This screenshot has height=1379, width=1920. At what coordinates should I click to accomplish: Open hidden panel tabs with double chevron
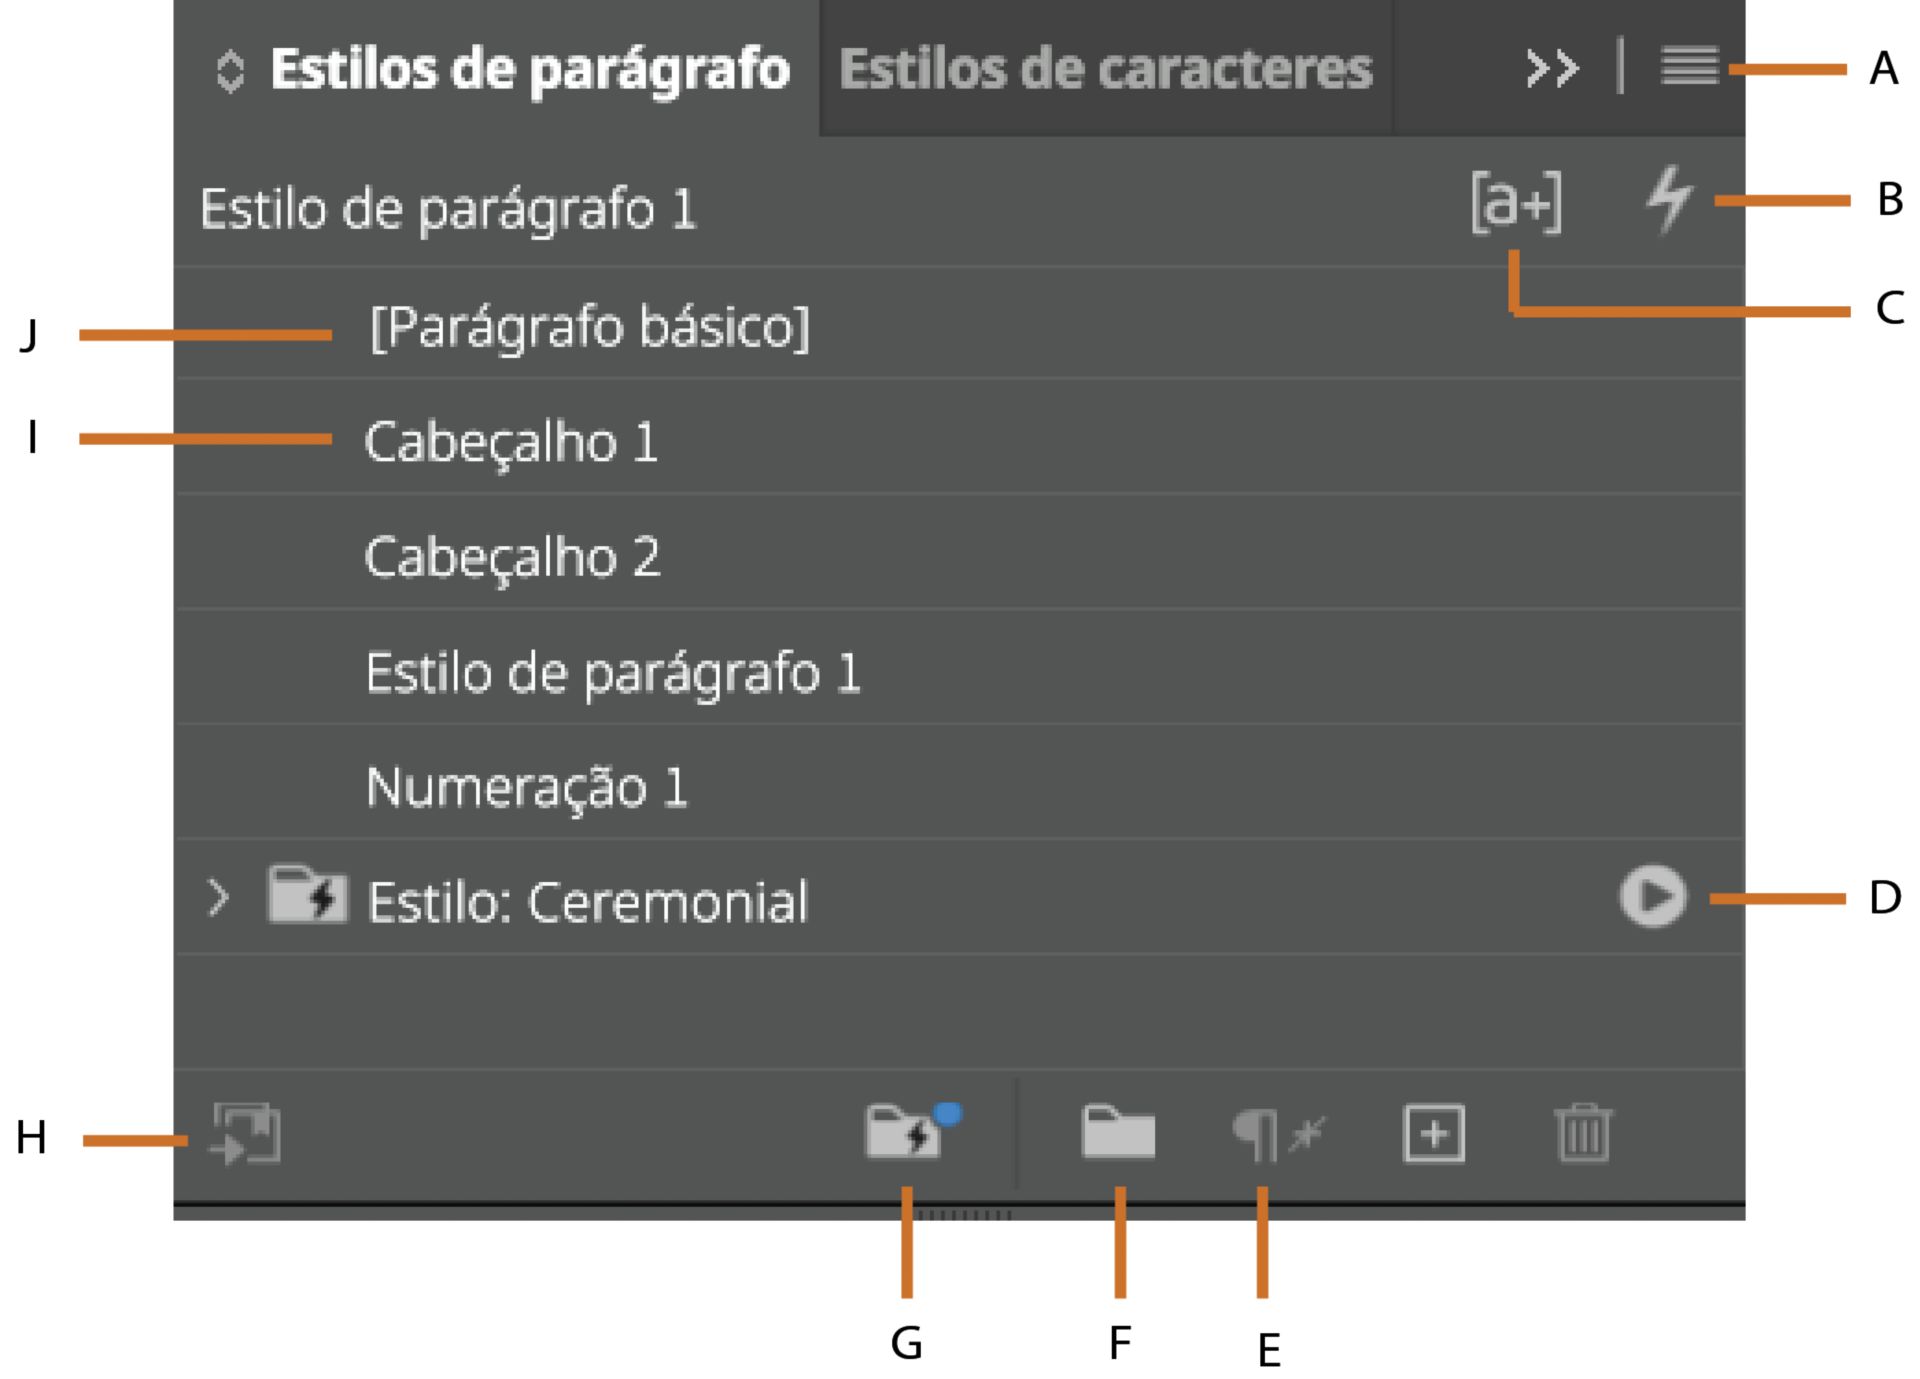(1551, 68)
